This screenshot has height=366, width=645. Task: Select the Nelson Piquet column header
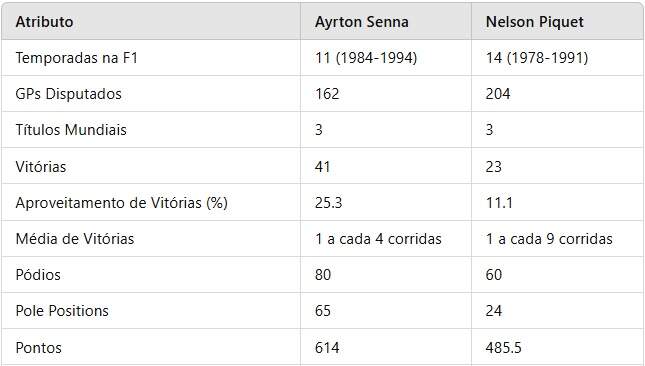click(534, 22)
